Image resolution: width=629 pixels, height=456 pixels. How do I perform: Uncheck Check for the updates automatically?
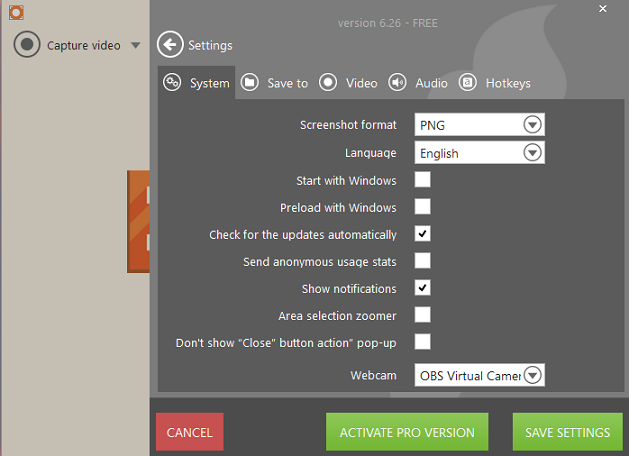pos(422,233)
